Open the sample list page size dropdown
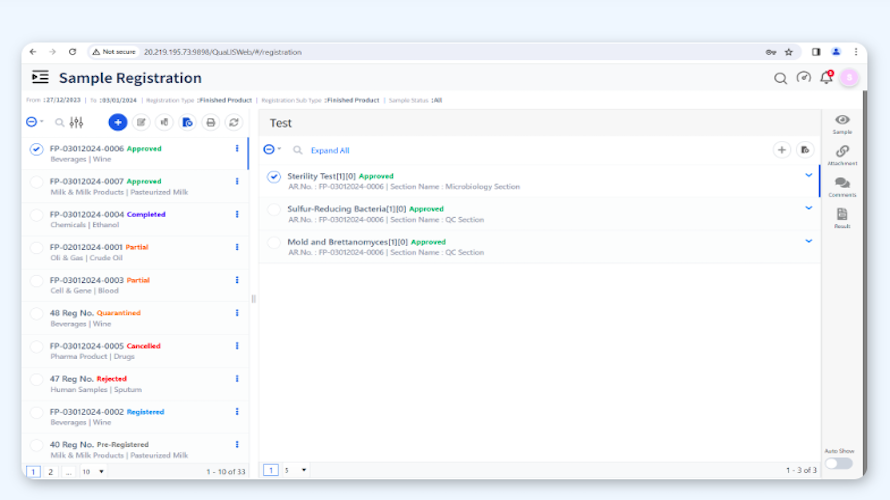The height and width of the screenshot is (500, 890). (x=93, y=471)
